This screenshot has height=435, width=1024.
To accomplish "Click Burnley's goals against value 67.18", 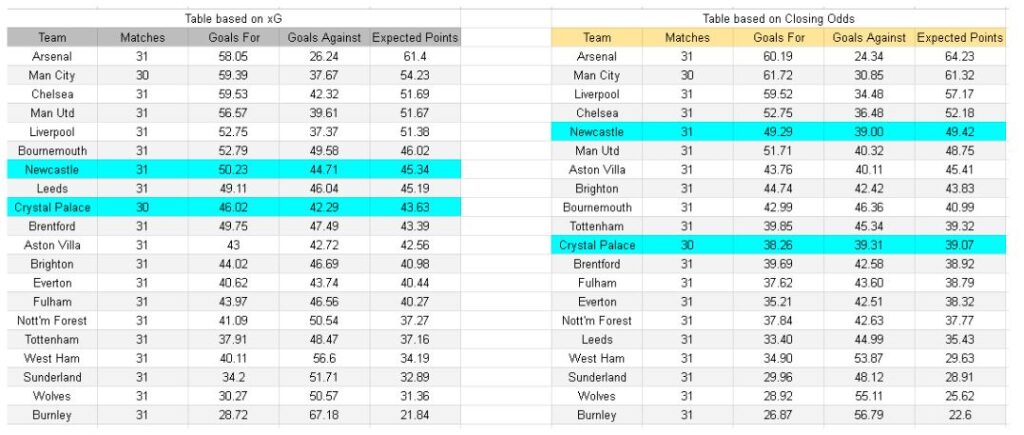I will (324, 415).
